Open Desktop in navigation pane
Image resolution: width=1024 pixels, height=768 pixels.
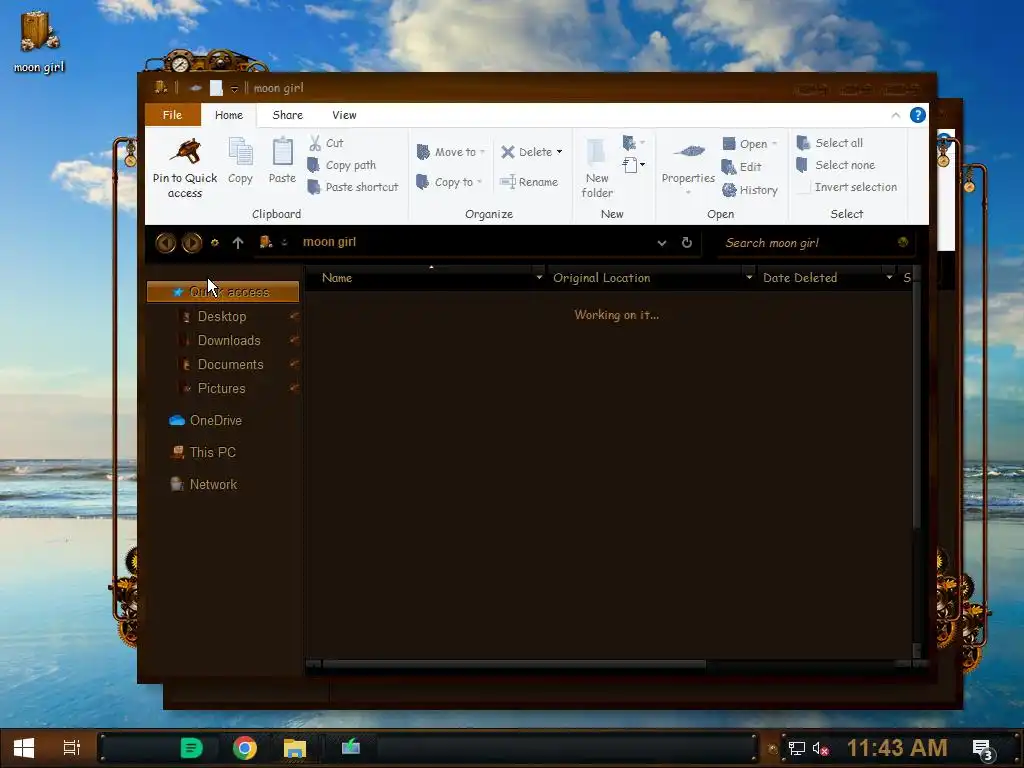pos(222,317)
